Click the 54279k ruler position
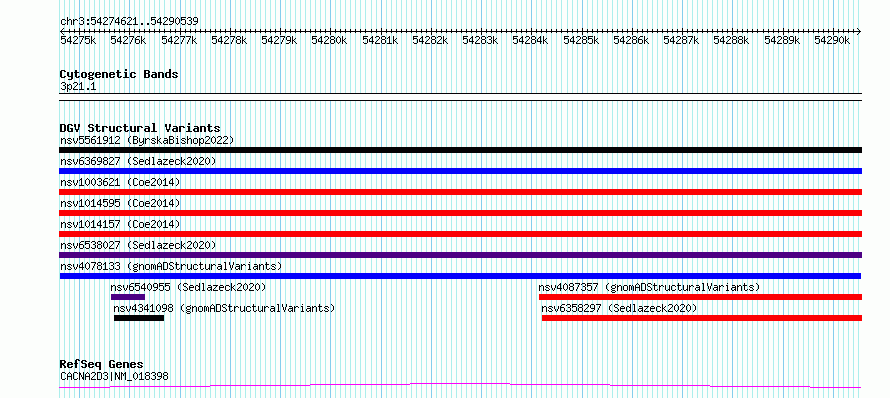890x398 pixels. pyautogui.click(x=279, y=40)
